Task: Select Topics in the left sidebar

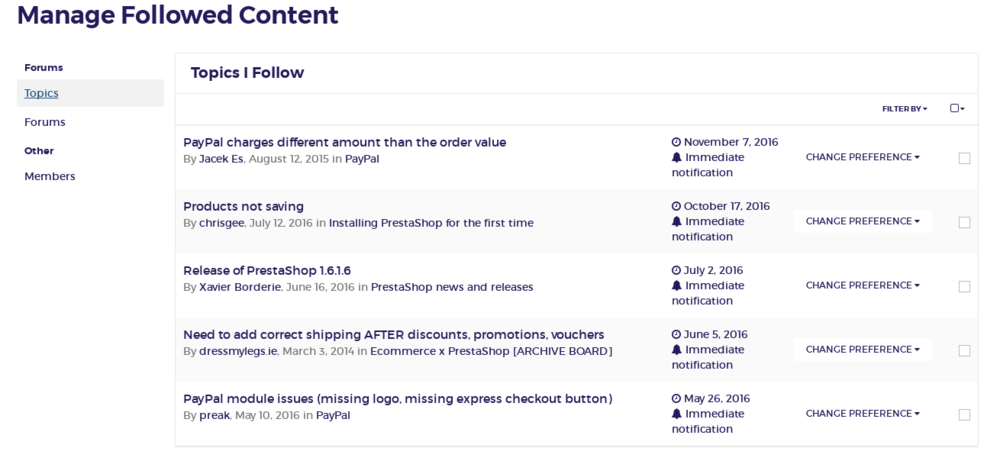Action: [x=42, y=93]
